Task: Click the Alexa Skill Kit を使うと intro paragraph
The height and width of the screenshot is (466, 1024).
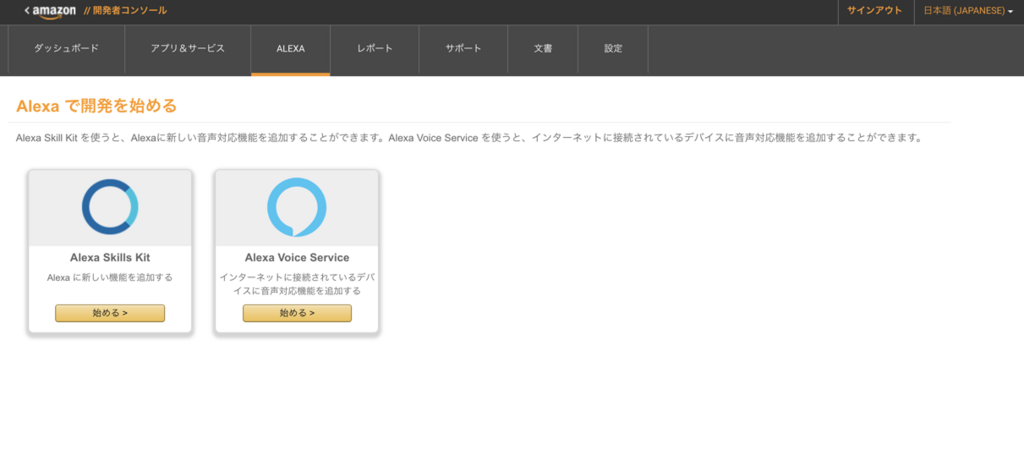Action: click(x=468, y=138)
